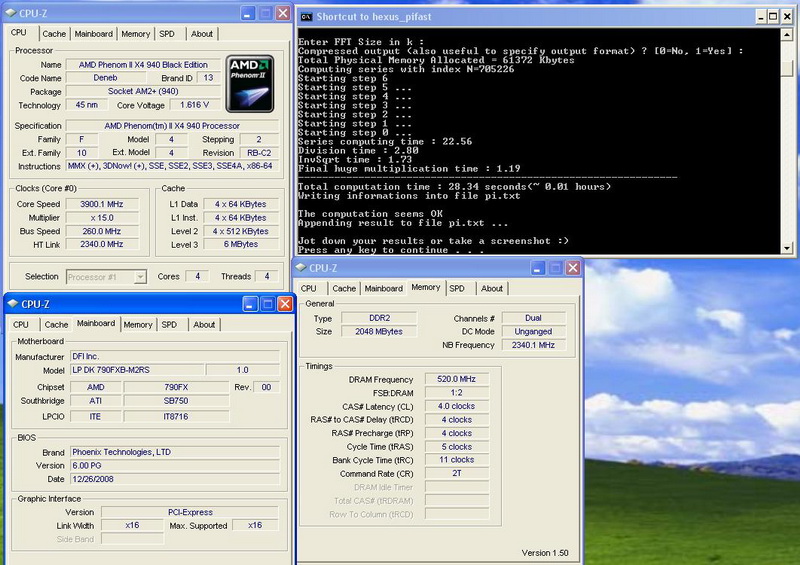Click the CPU-Z title icon in Memory window
This screenshot has height=565, width=800.
click(x=301, y=267)
